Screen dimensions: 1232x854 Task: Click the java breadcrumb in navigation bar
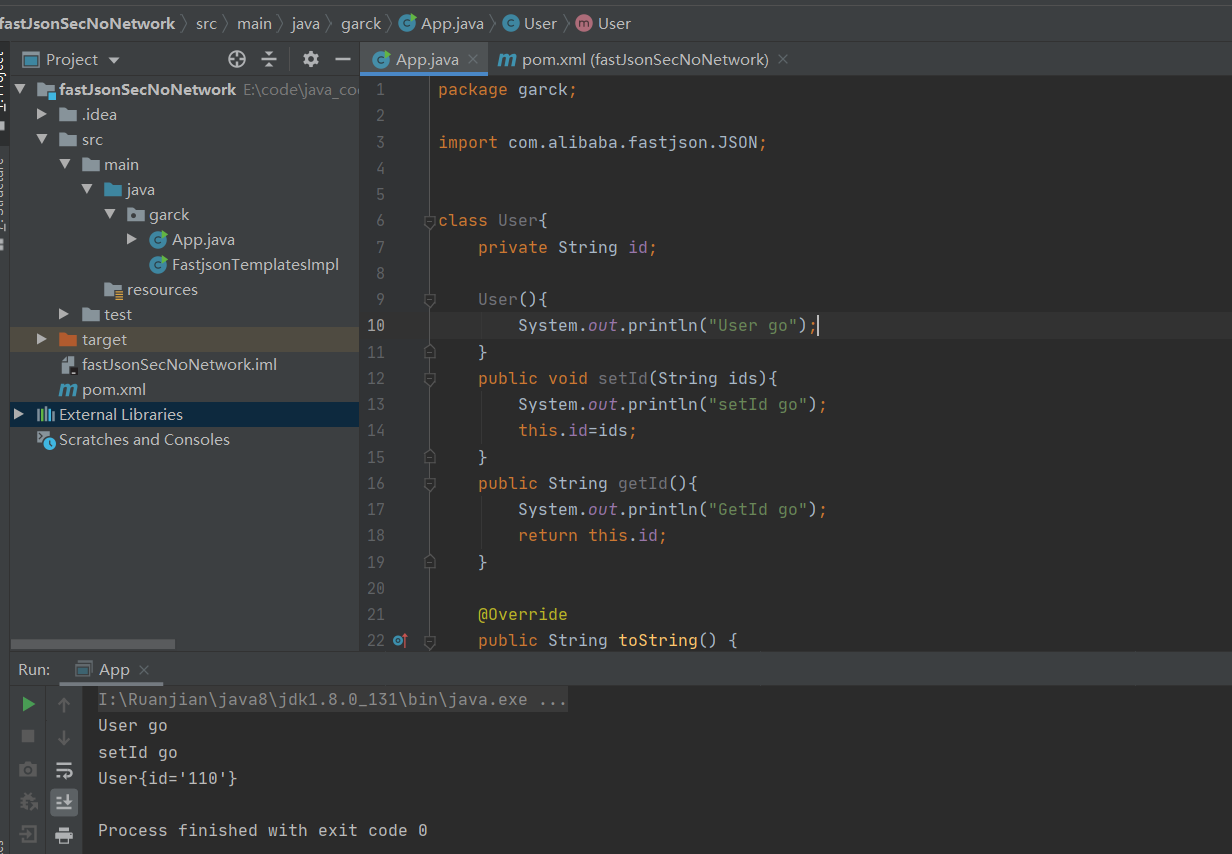306,23
